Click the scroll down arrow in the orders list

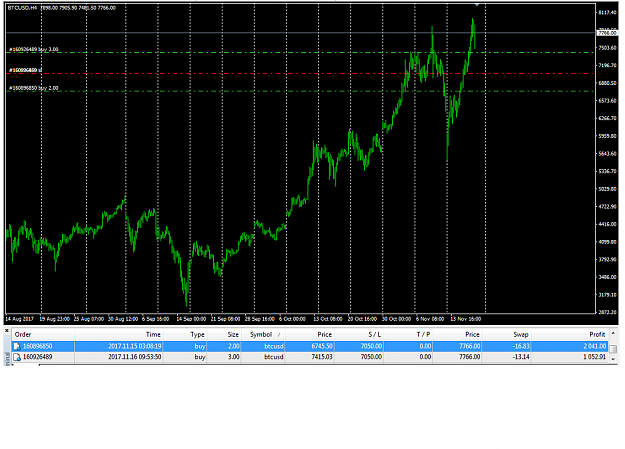click(613, 359)
